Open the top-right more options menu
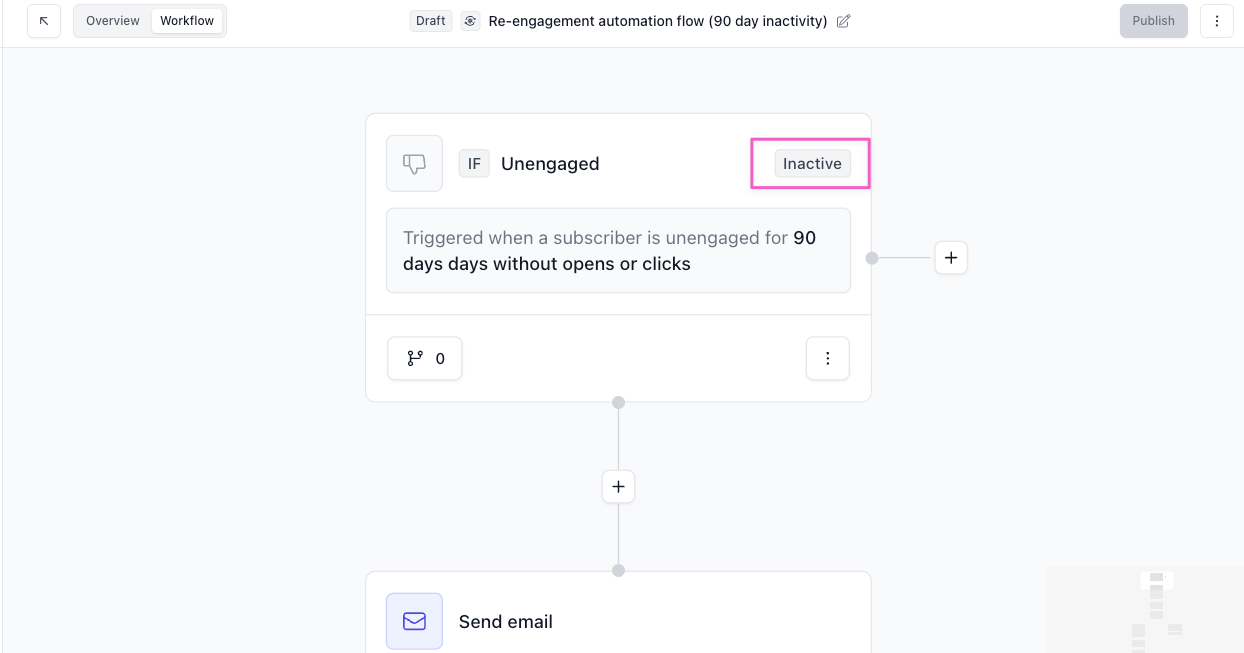The image size is (1244, 653). point(1216,21)
